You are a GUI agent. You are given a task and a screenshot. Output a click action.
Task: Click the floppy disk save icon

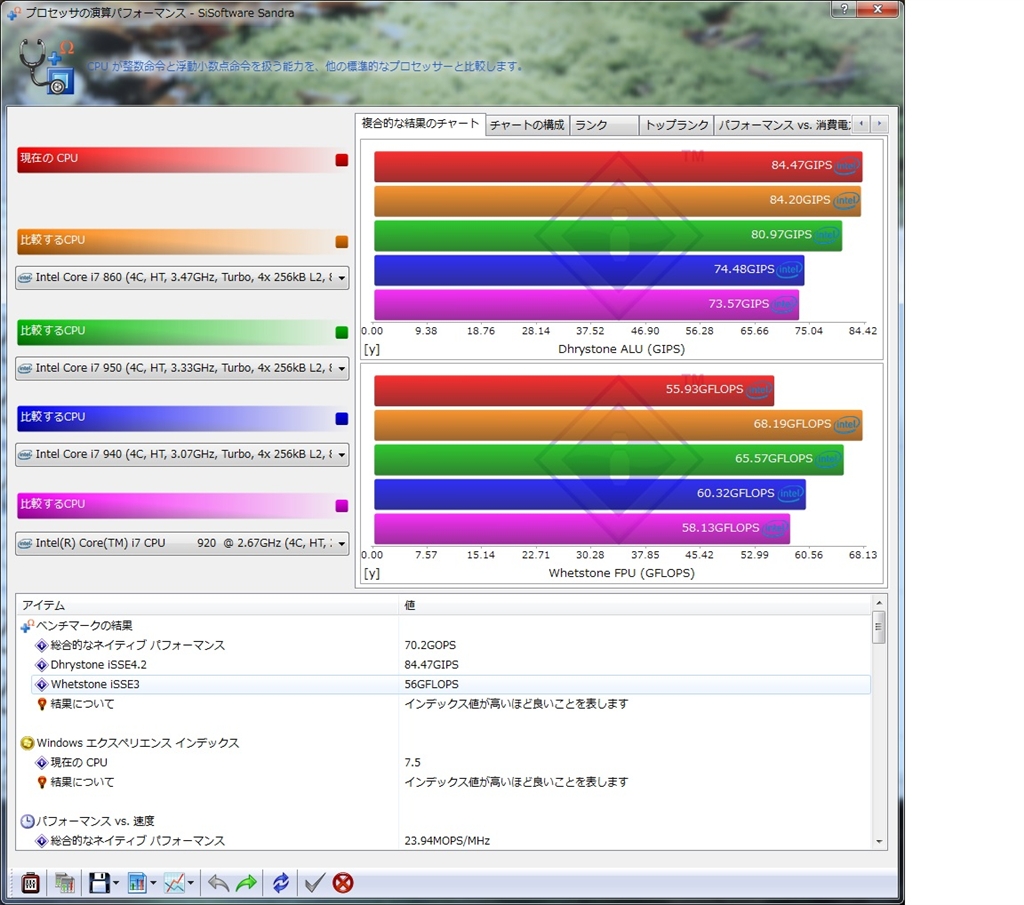[x=99, y=883]
